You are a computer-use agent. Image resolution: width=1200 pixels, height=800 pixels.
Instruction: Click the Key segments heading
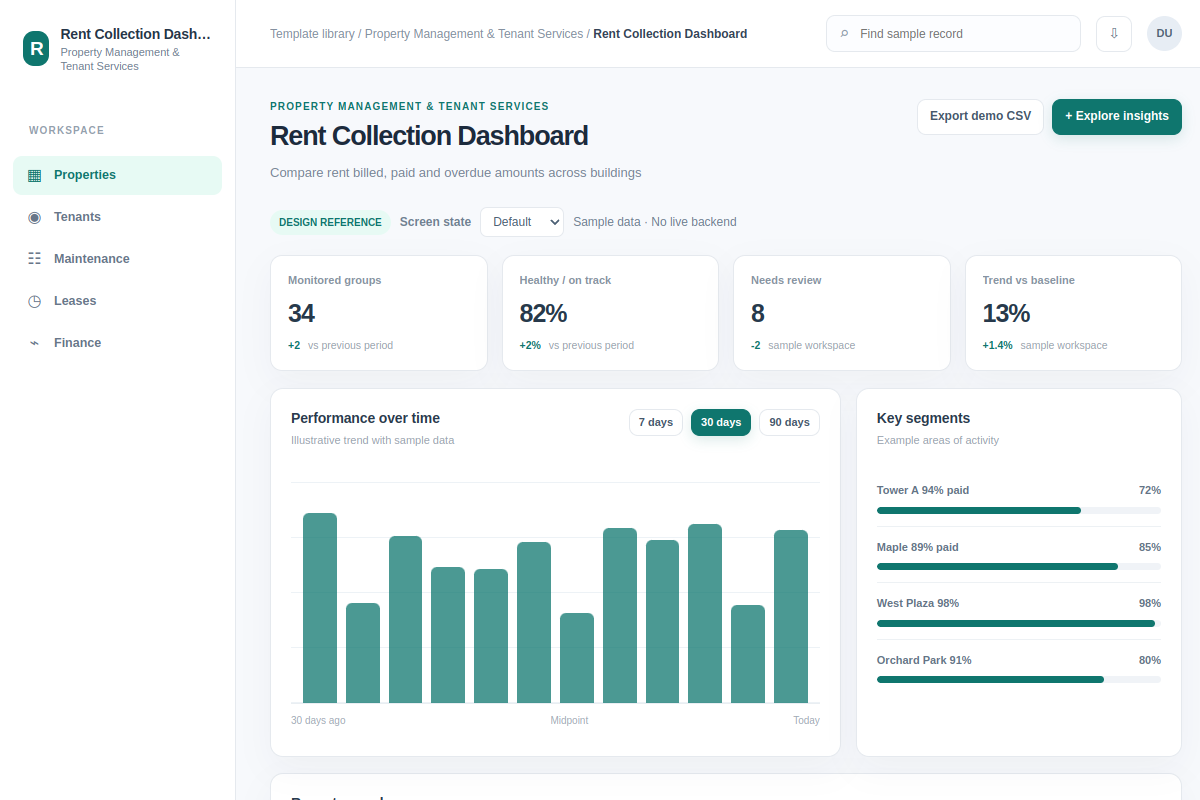923,418
